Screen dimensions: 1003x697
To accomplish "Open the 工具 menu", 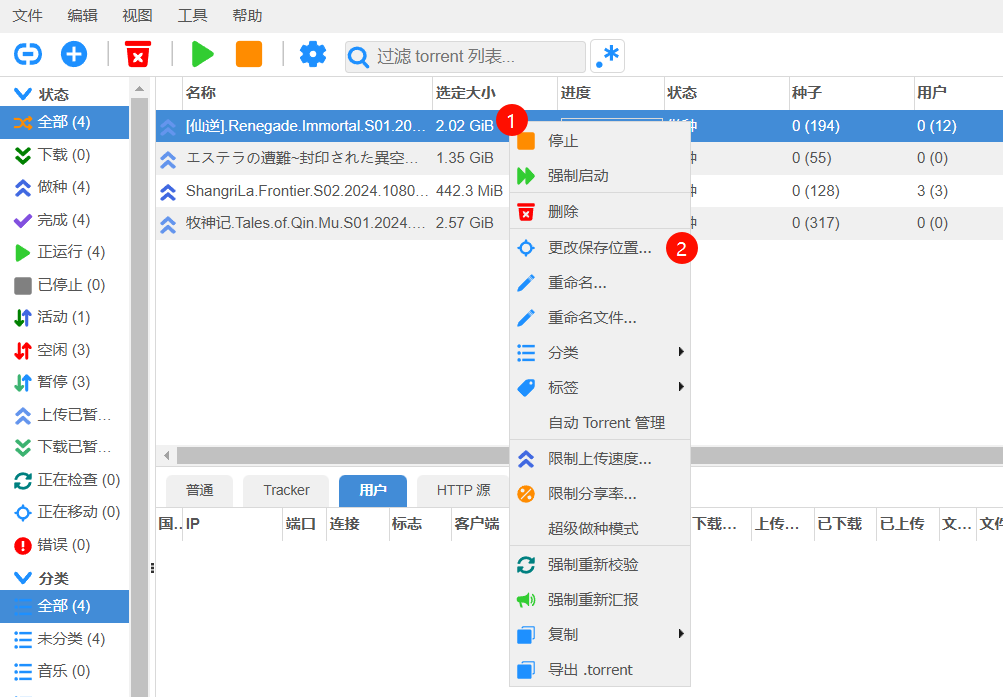I will point(190,15).
